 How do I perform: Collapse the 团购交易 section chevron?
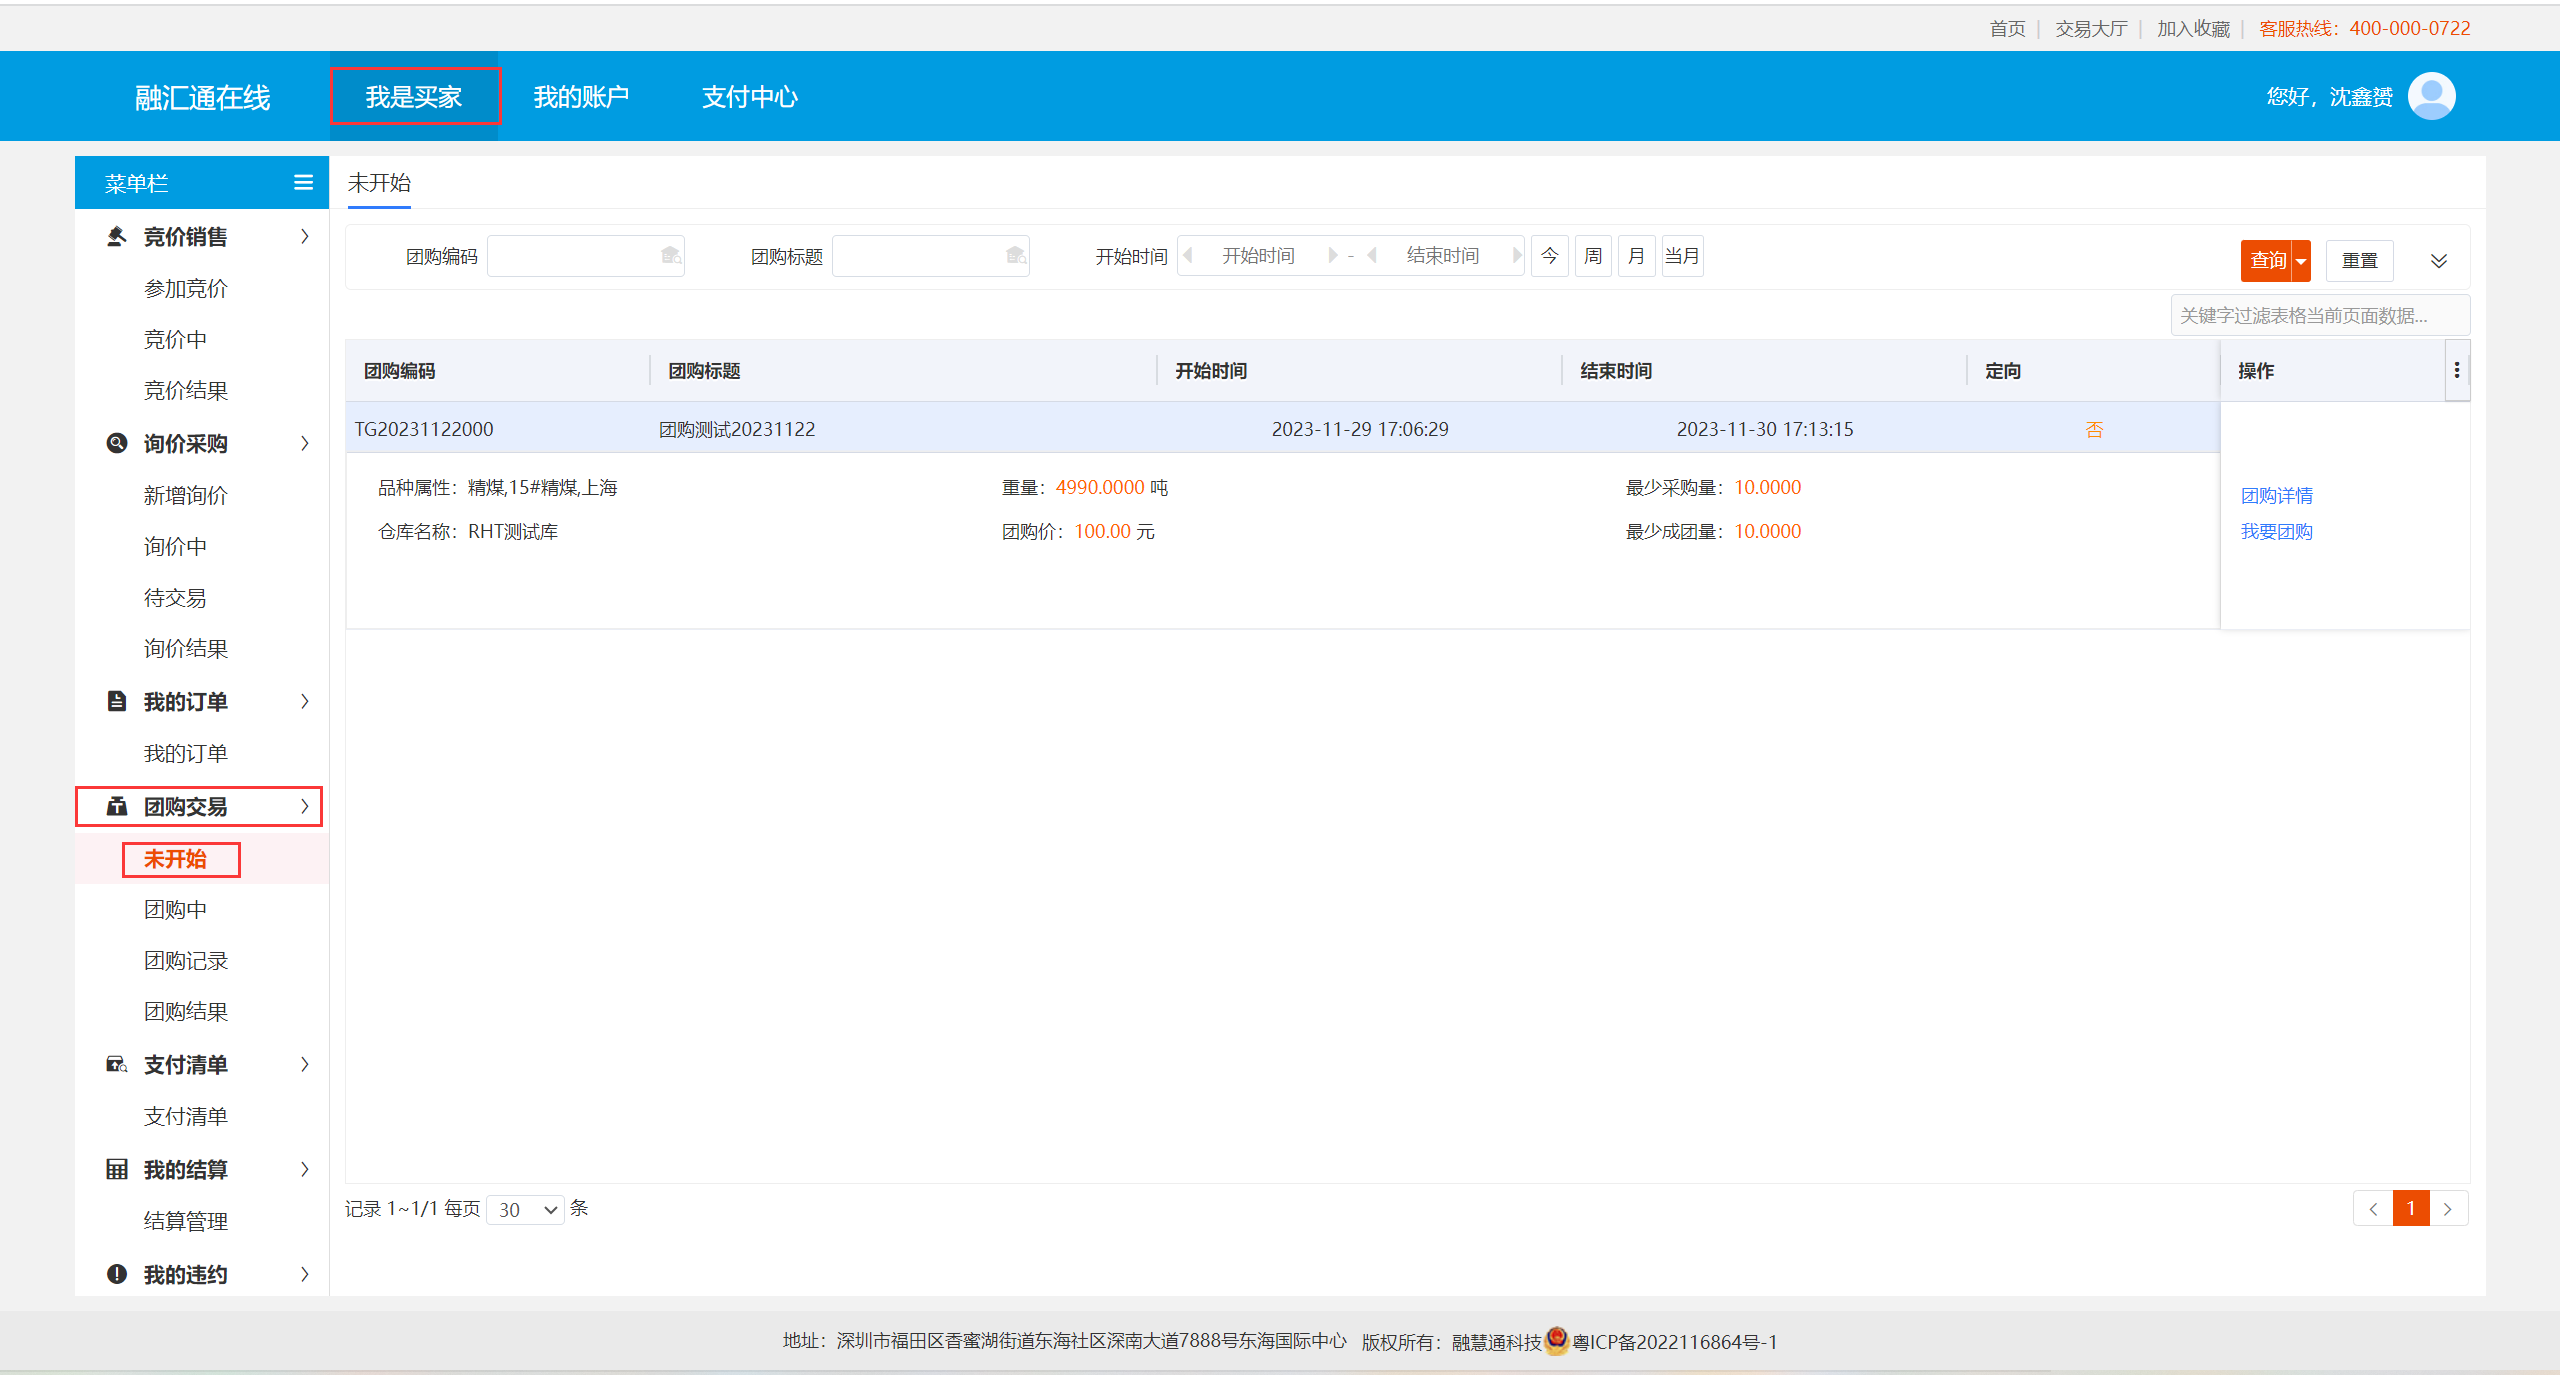pos(305,806)
